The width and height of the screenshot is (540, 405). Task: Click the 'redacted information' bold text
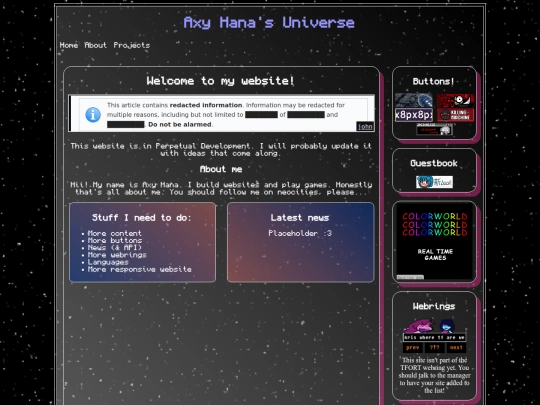pyautogui.click(x=206, y=105)
